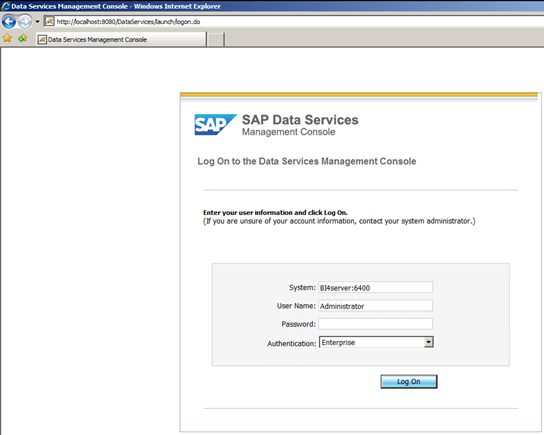Click the browser Forward arrow button
544x435 pixels.
point(25,22)
